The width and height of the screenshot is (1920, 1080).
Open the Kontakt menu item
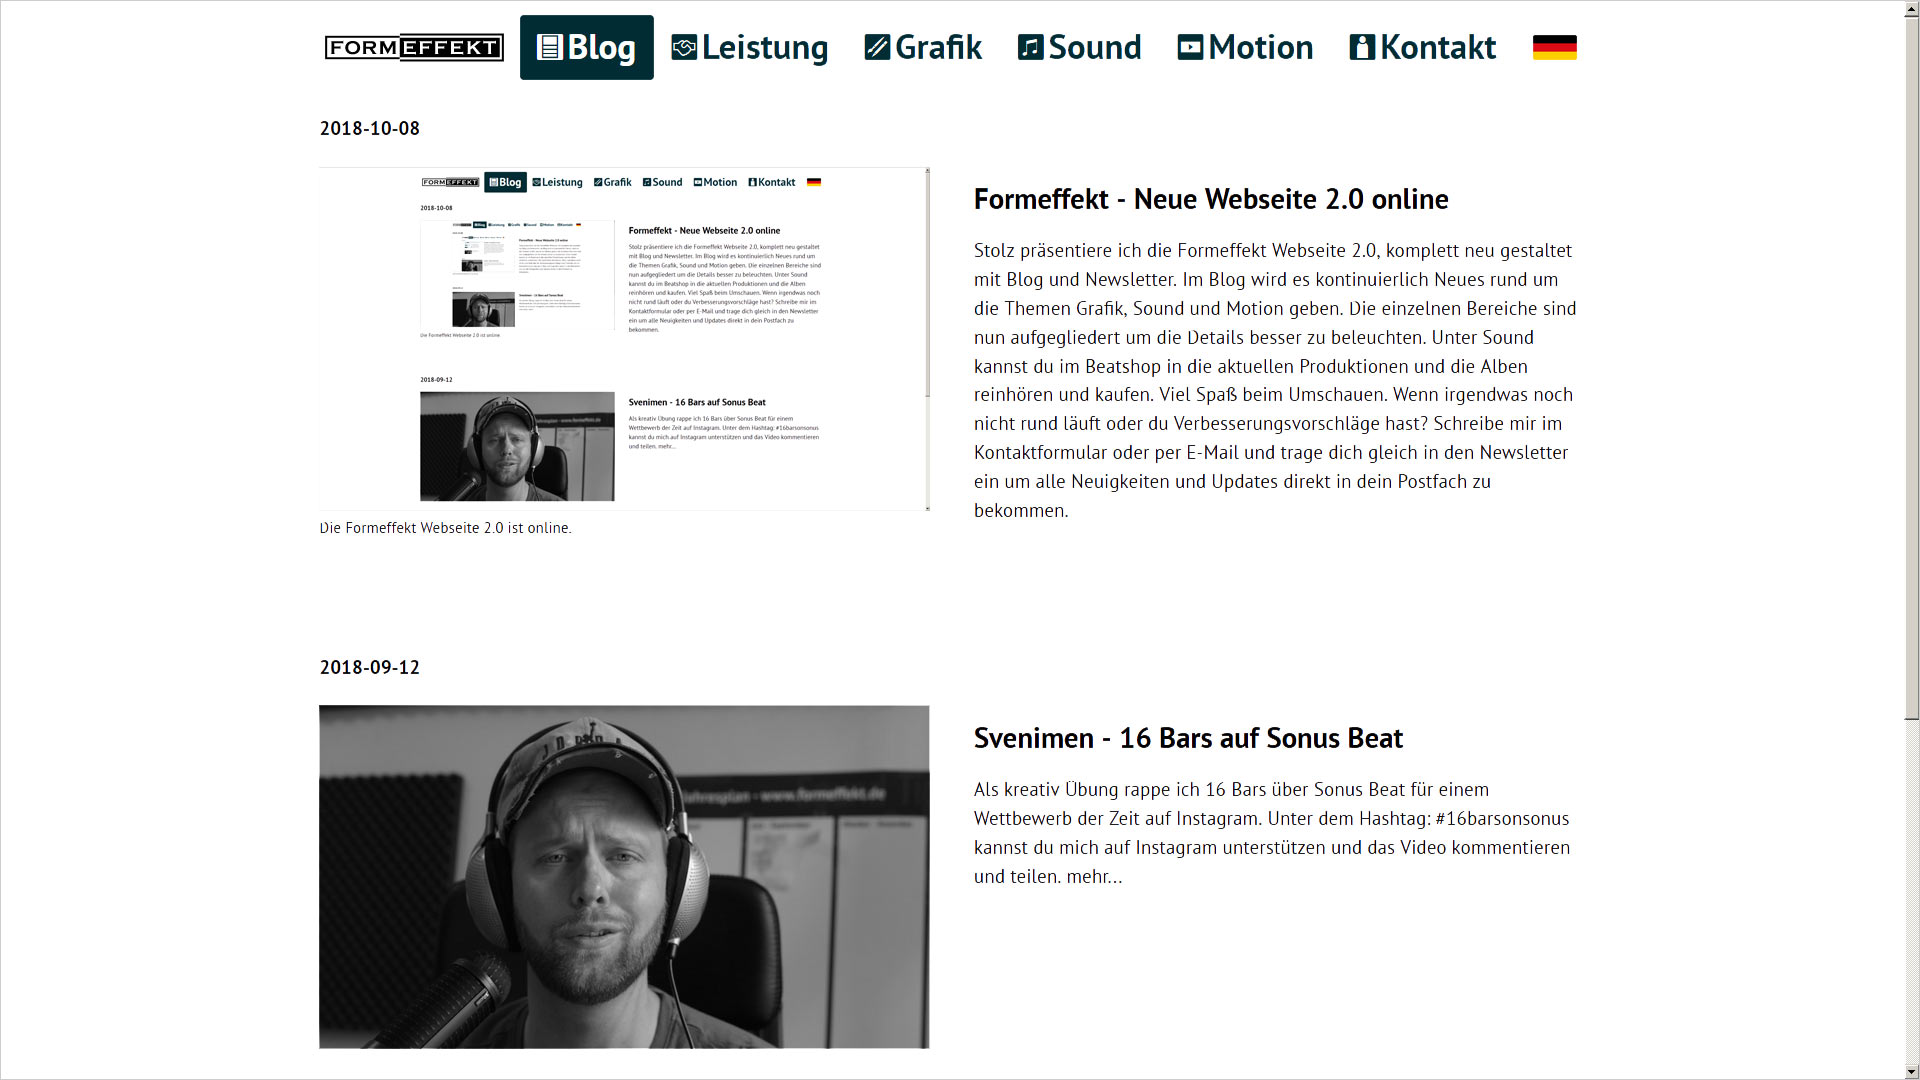[1422, 46]
